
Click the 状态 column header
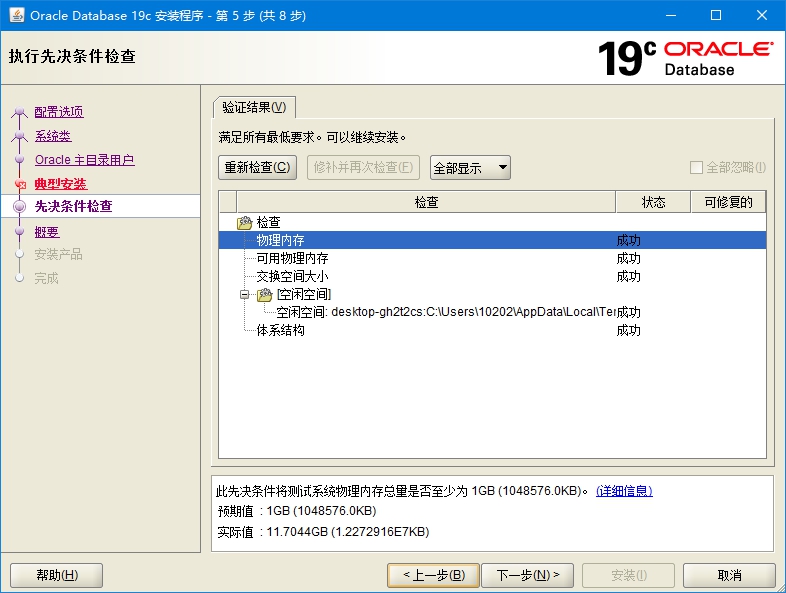(653, 202)
